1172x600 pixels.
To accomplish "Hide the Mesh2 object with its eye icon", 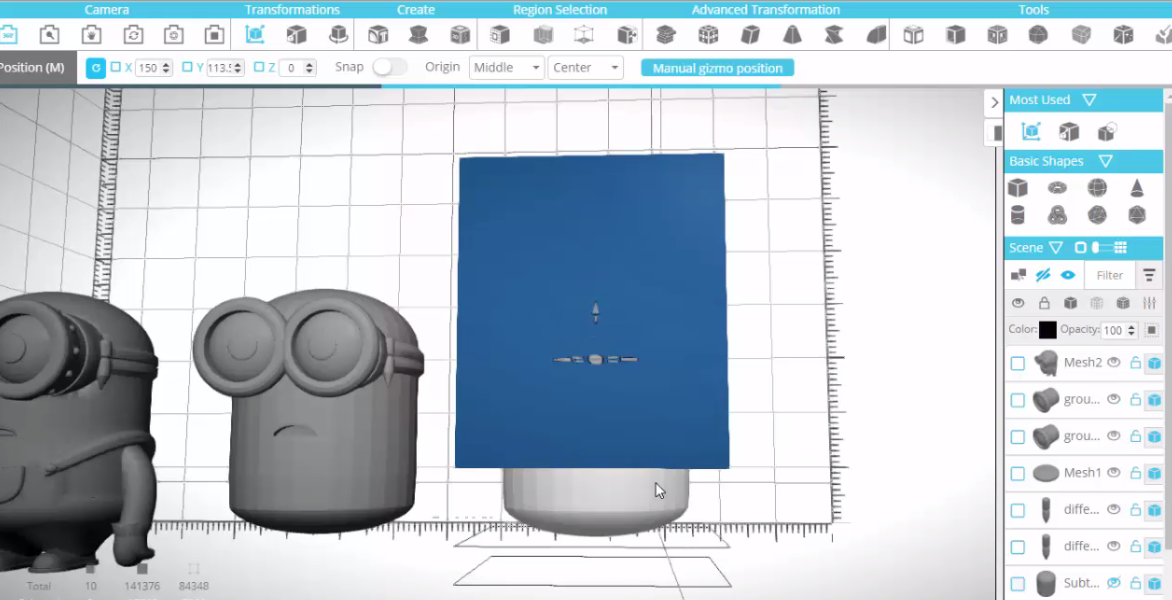I will click(x=1114, y=362).
